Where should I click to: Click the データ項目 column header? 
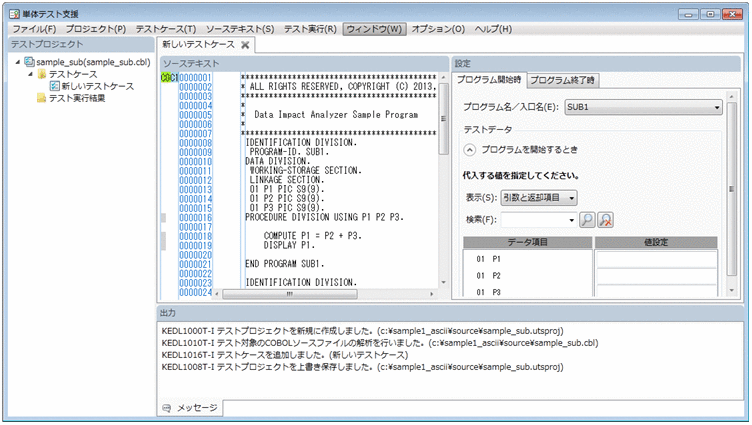[x=528, y=242]
